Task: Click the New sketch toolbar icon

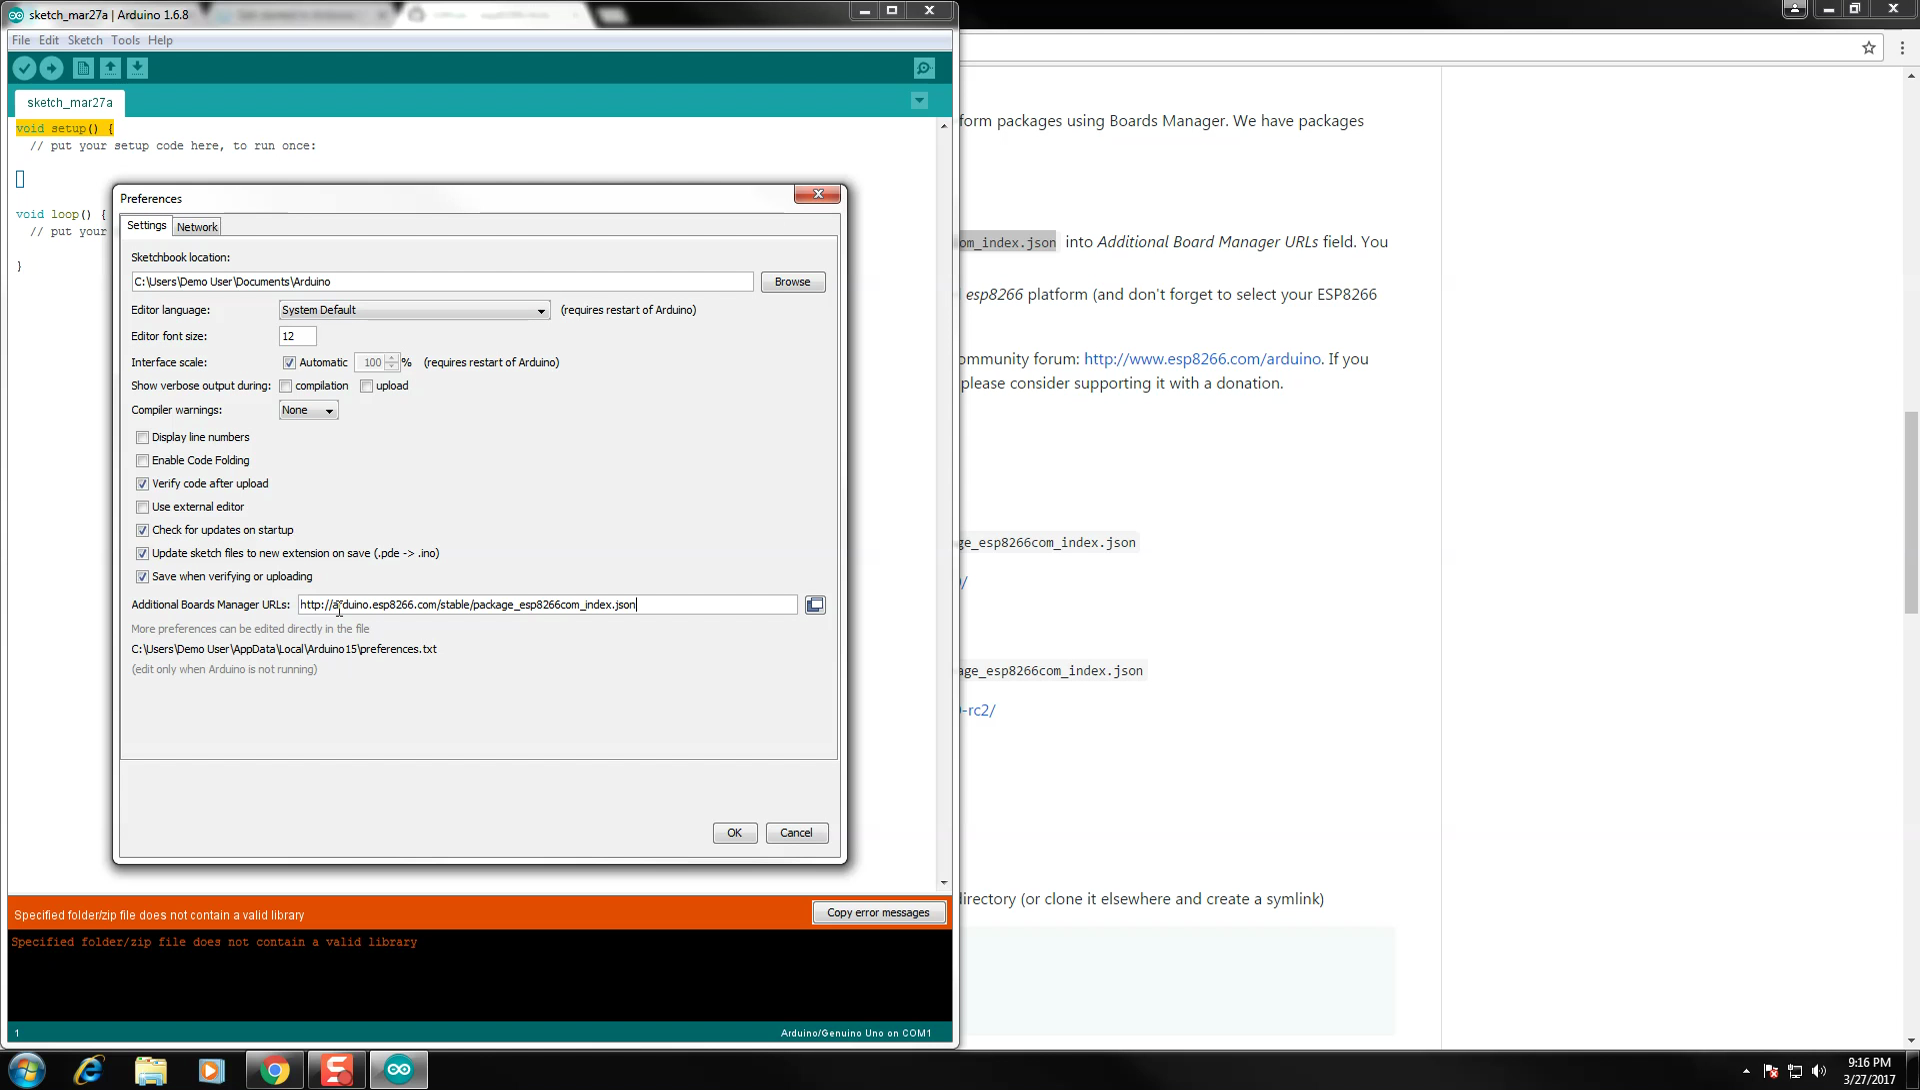Action: tap(83, 68)
